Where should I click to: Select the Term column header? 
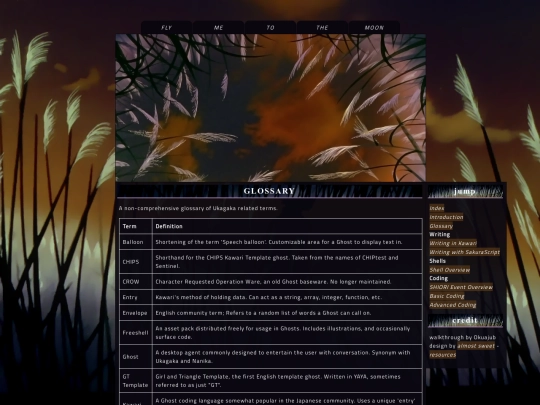(x=136, y=226)
